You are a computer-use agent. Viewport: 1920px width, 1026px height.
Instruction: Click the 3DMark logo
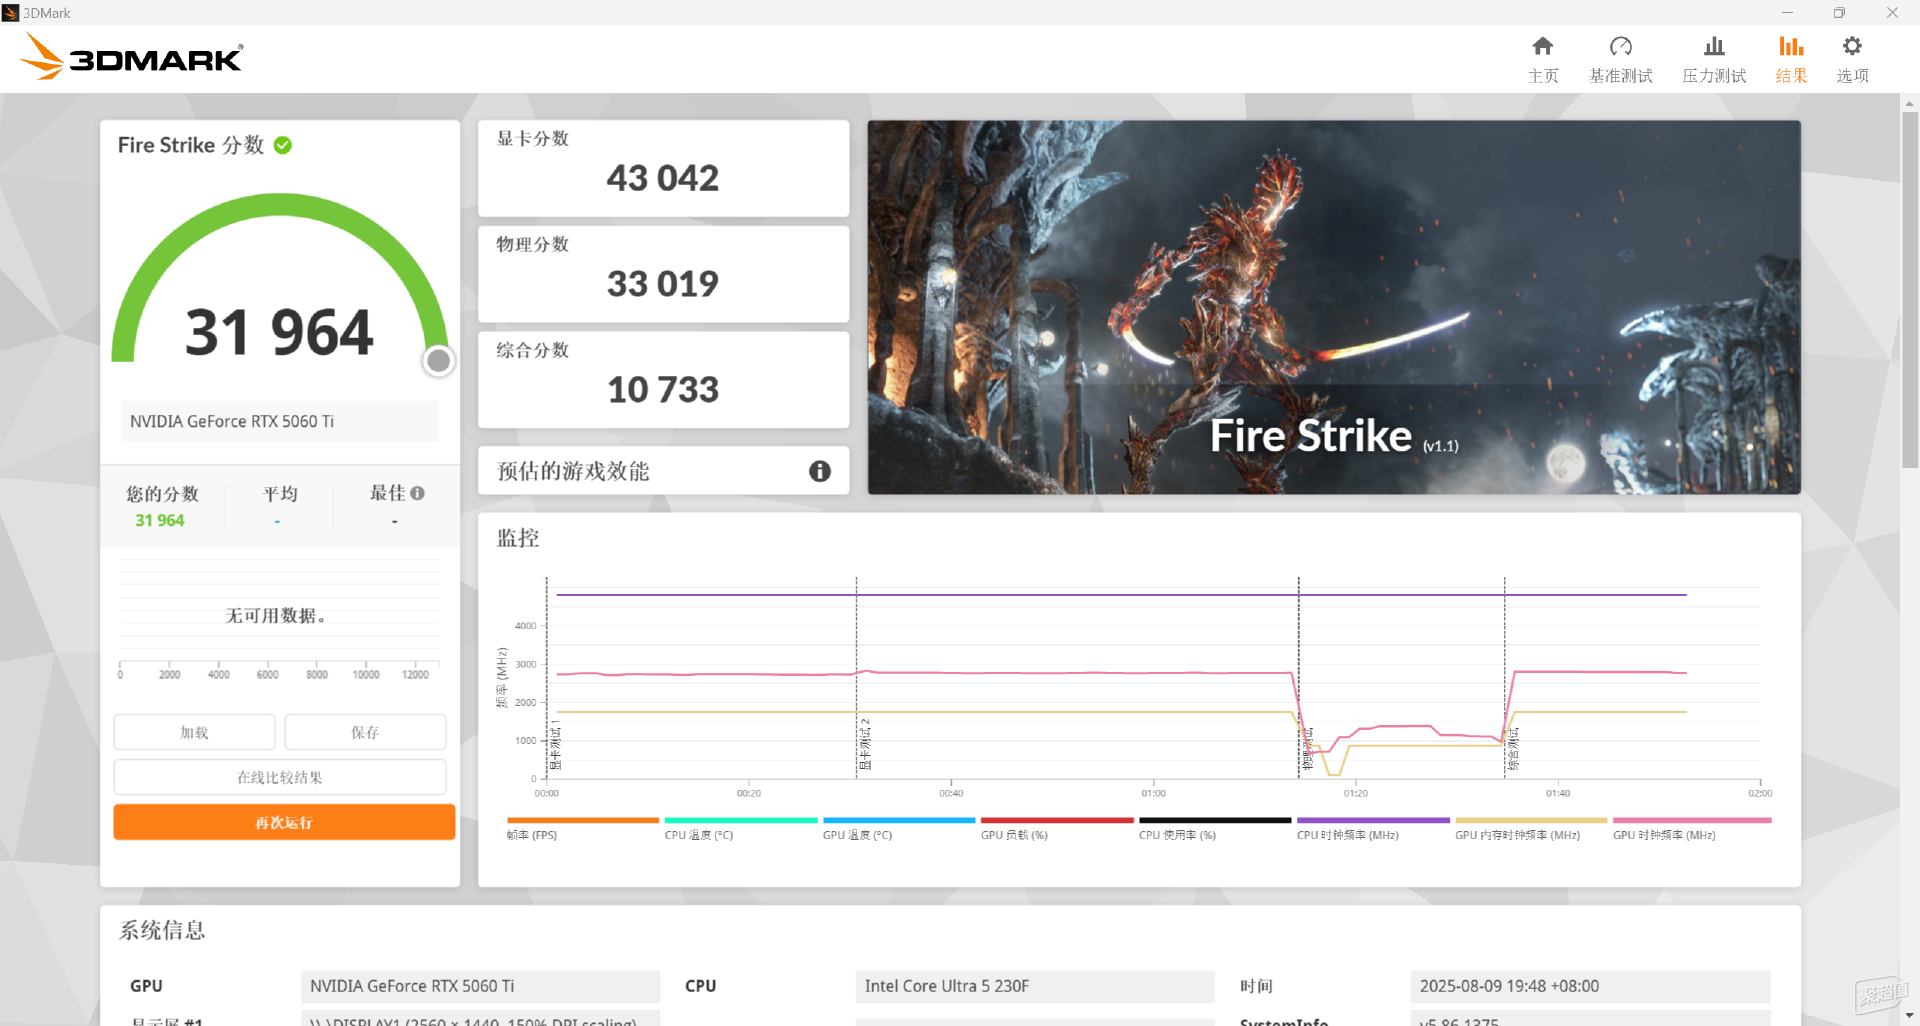[131, 57]
